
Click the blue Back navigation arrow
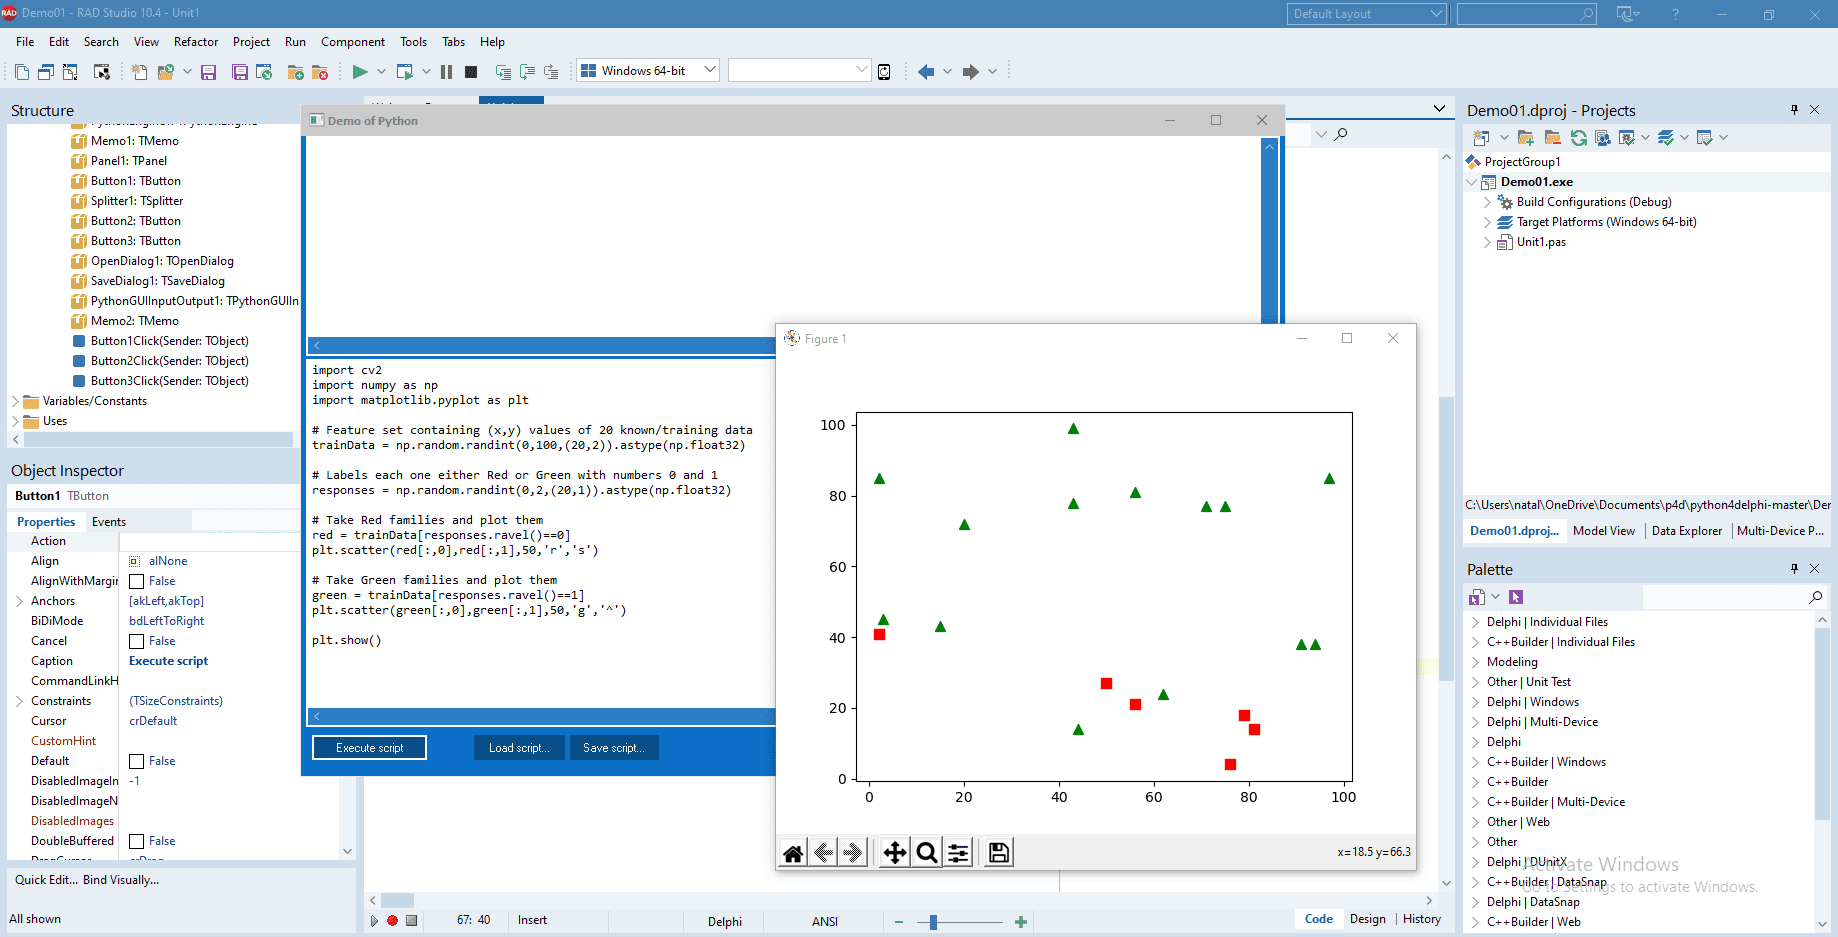[x=926, y=71]
